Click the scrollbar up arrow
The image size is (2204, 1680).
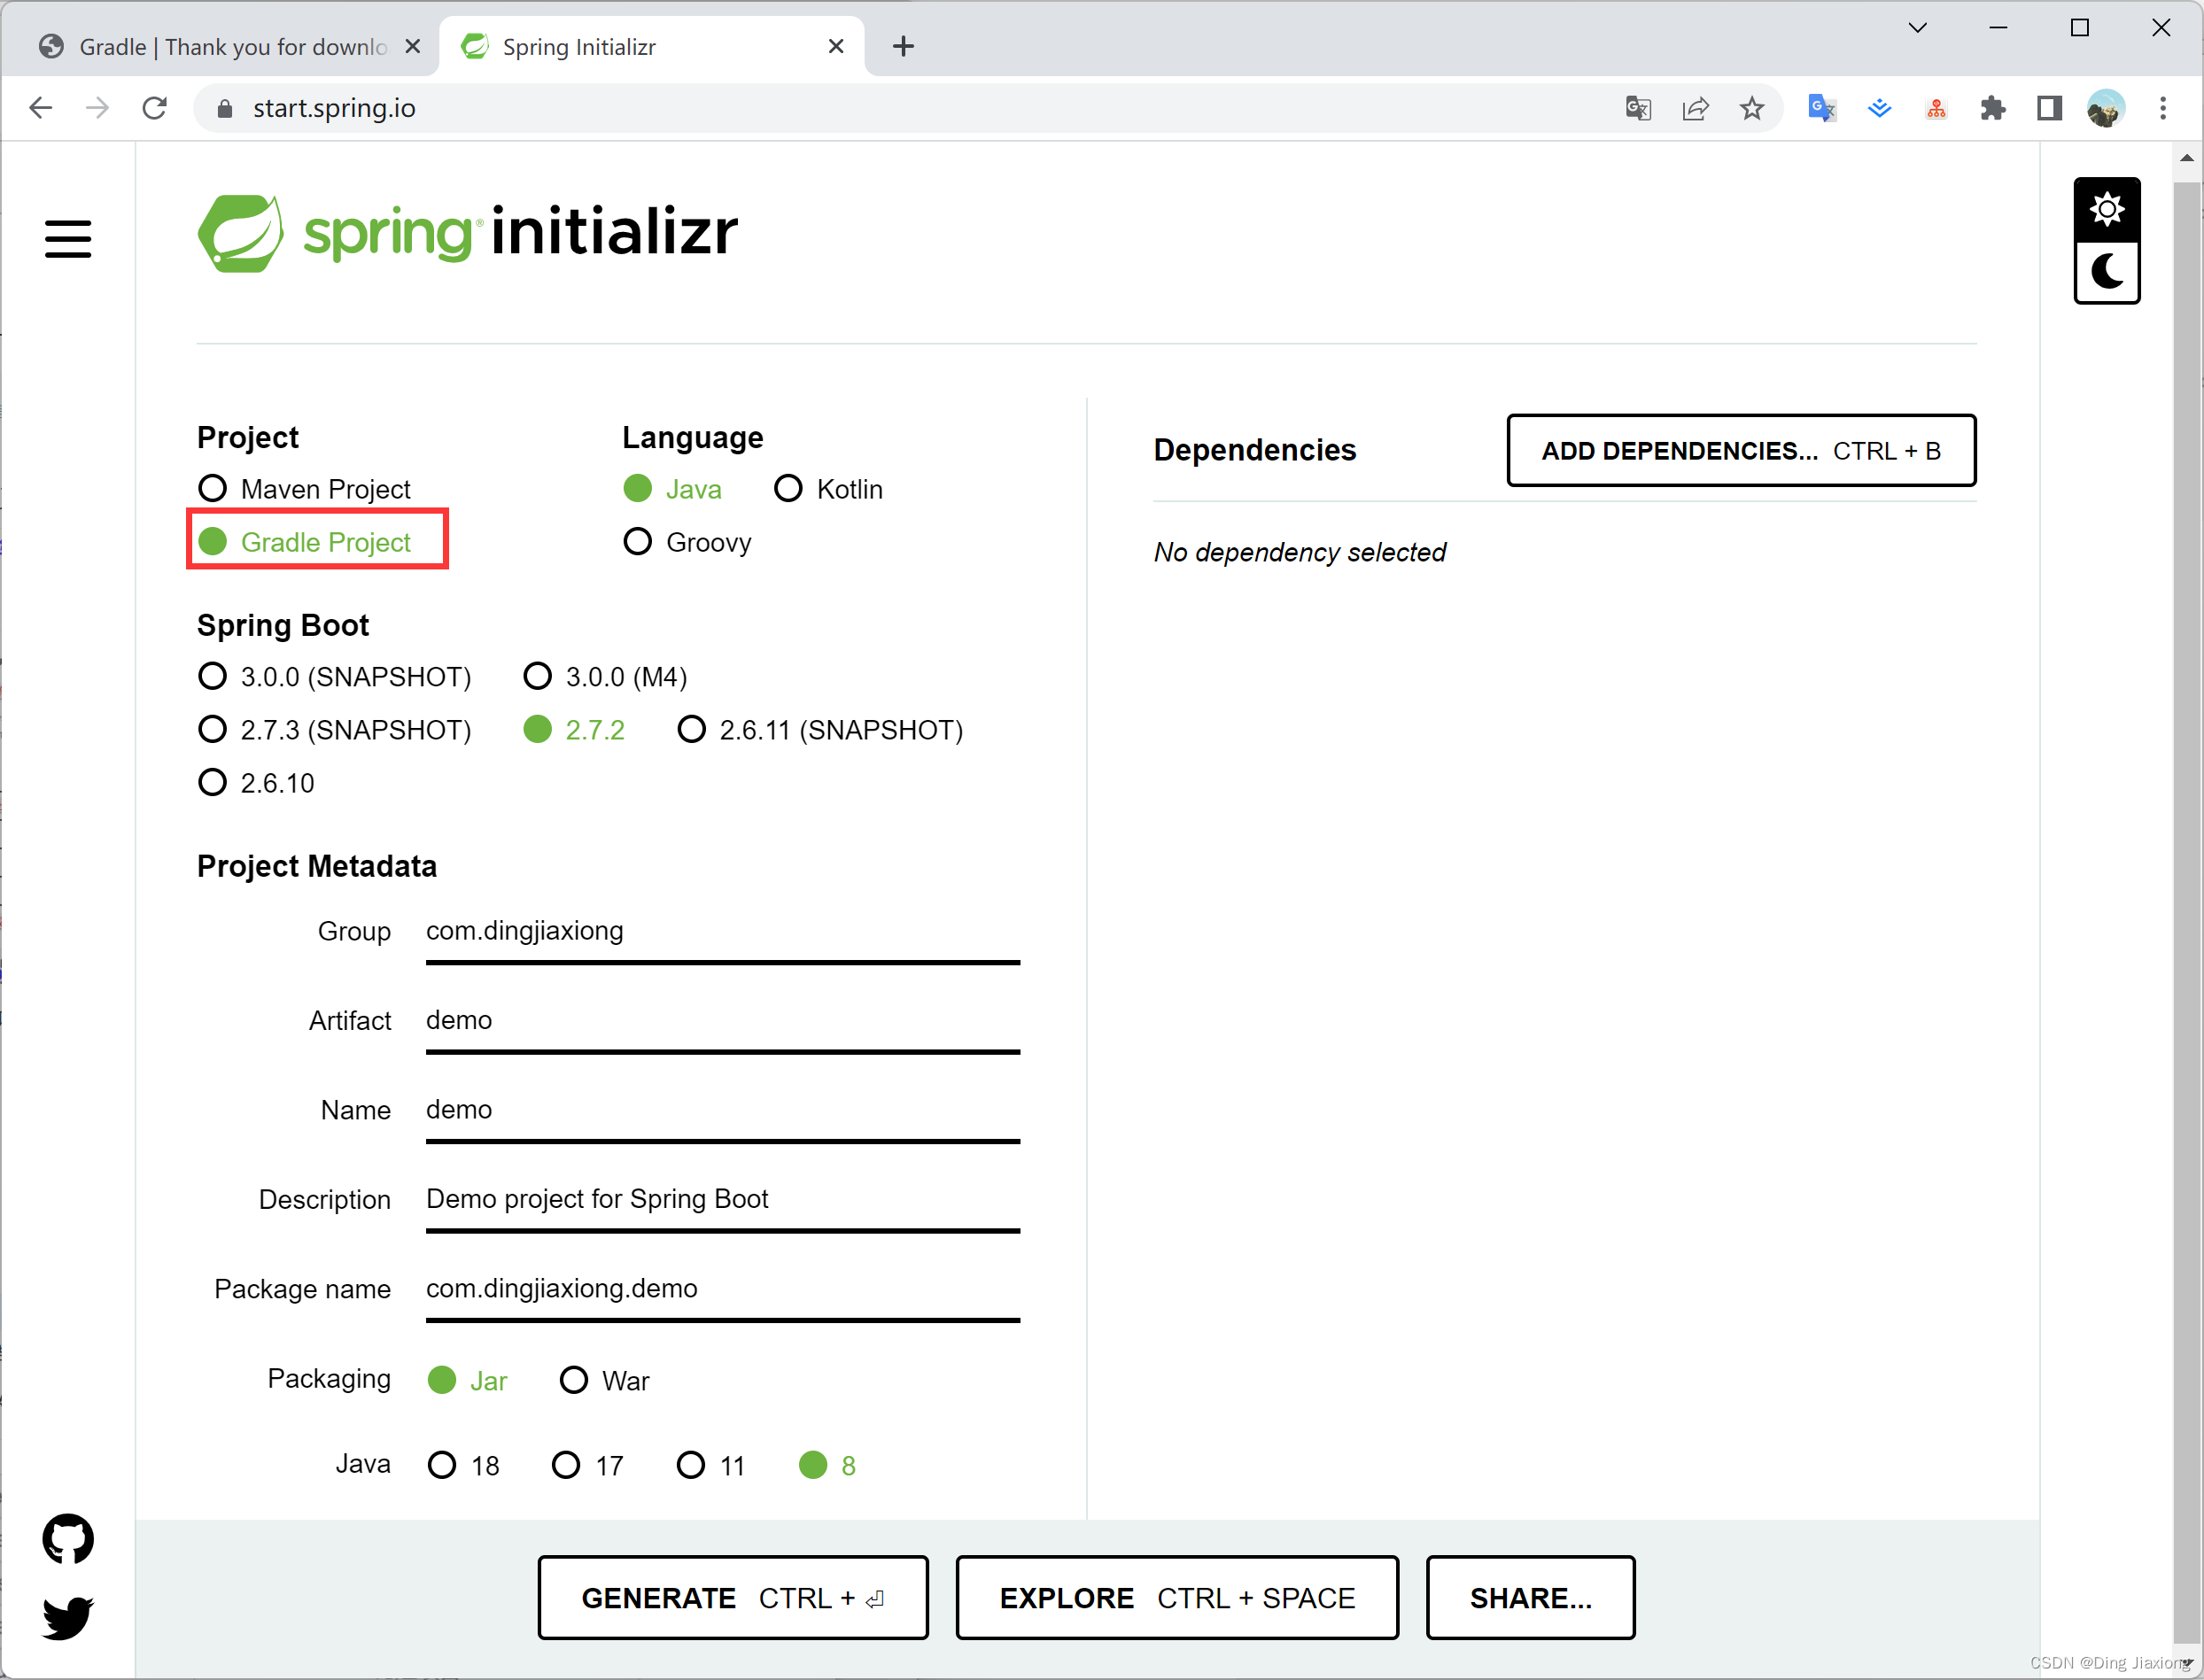(x=2187, y=158)
